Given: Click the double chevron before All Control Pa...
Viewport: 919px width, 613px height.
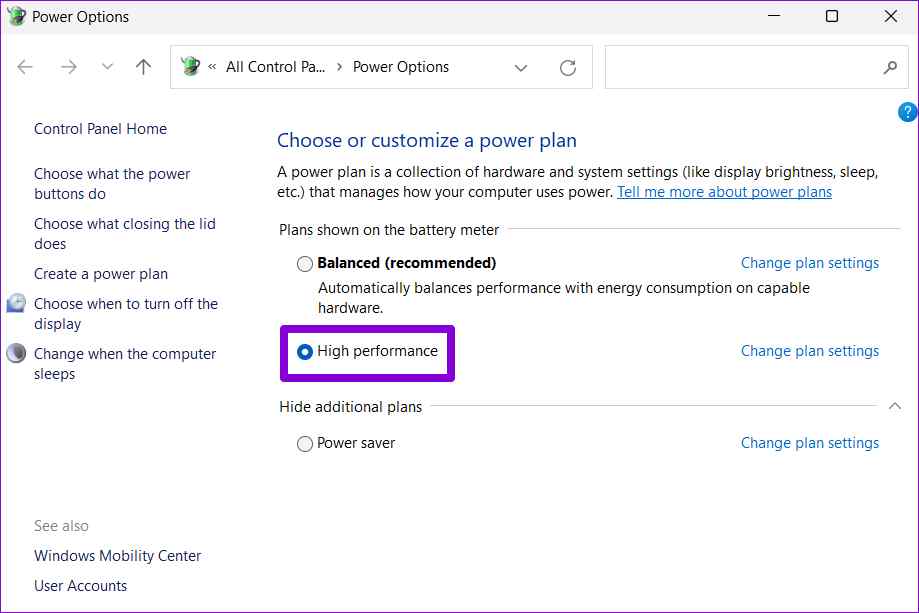Looking at the screenshot, I should point(212,67).
